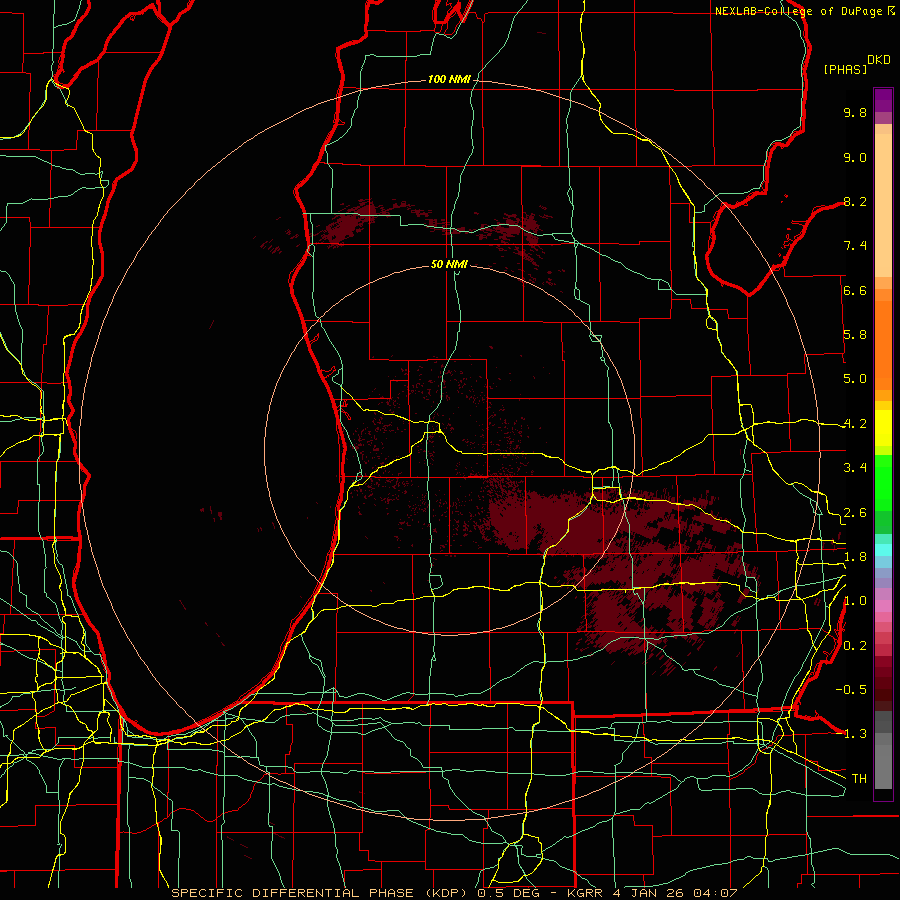
Task: Click the 7.4 legend scale value
Action: click(855, 246)
